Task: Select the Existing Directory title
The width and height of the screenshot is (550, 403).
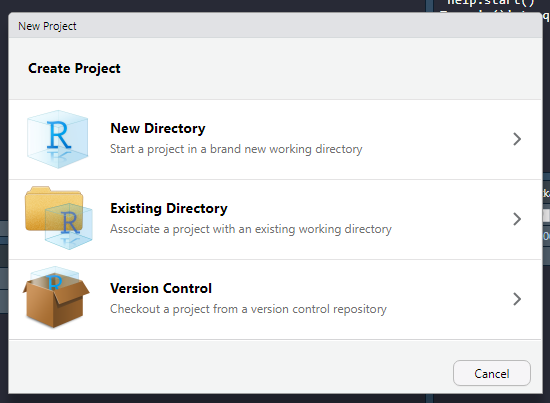Action: (x=169, y=208)
